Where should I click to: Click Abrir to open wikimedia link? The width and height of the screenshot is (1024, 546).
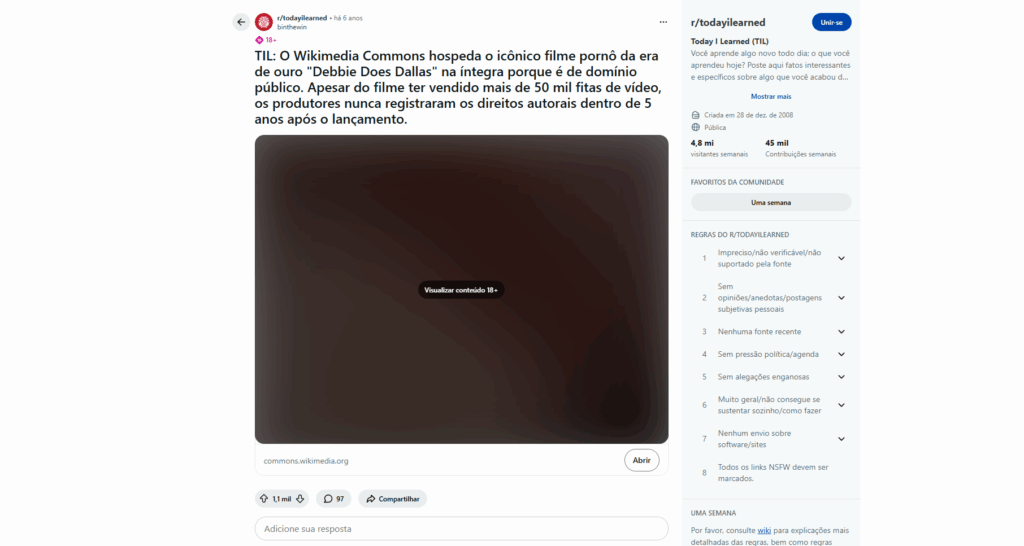click(641, 460)
